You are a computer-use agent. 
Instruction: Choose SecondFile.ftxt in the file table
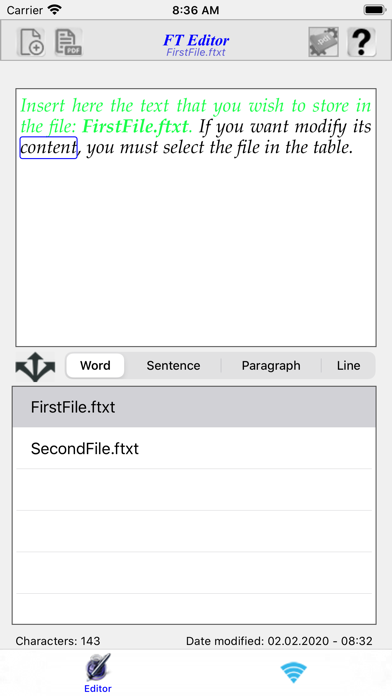pos(194,448)
